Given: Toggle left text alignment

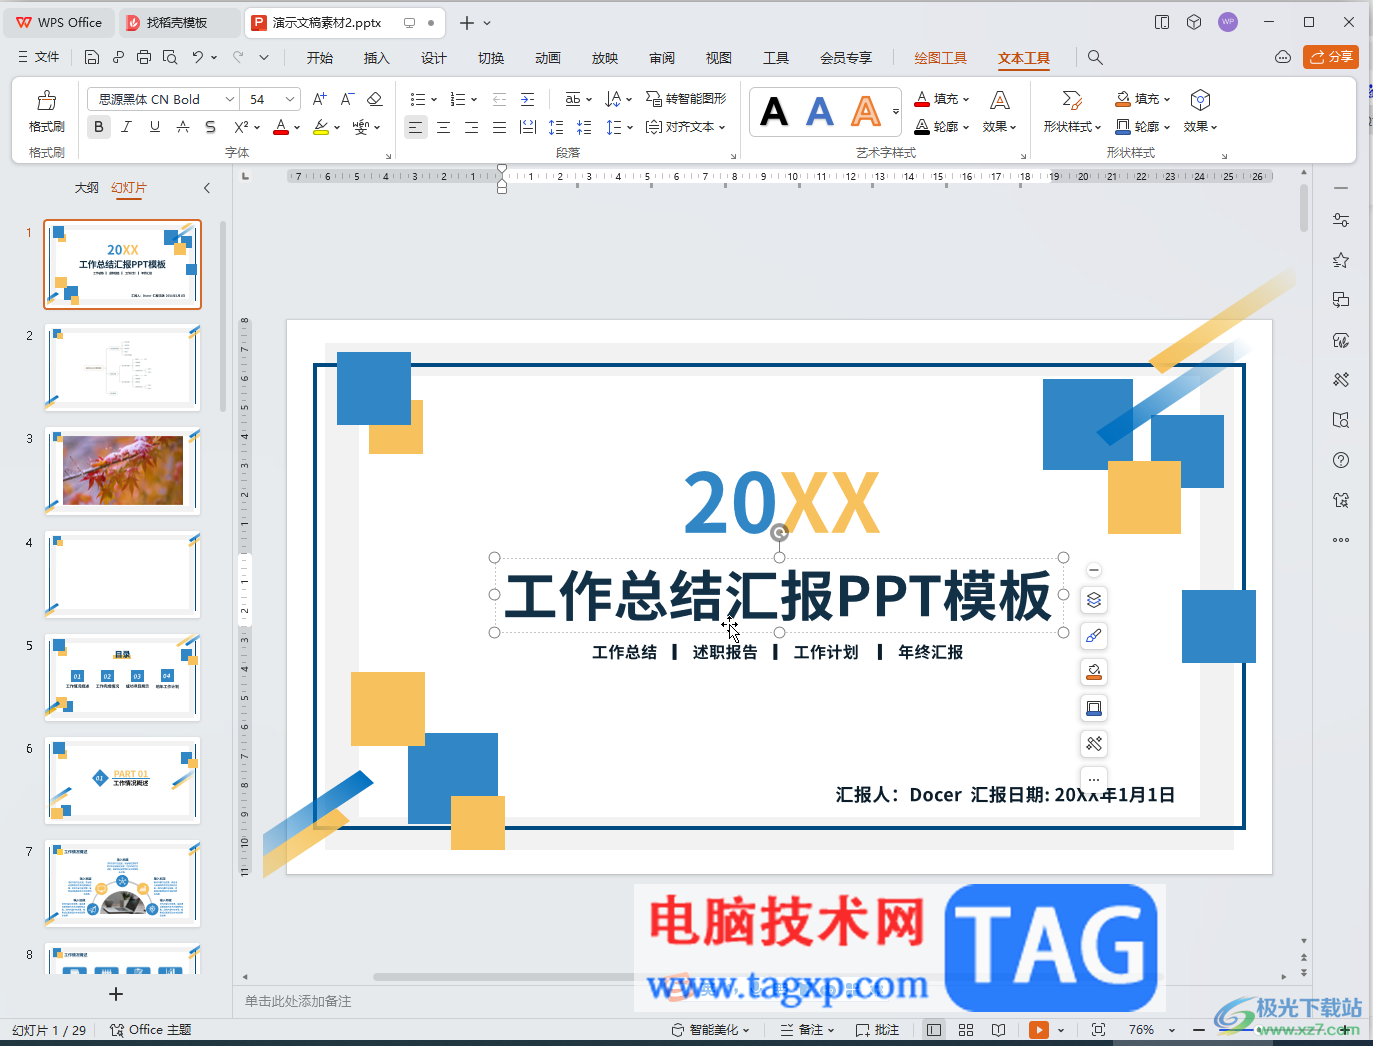Looking at the screenshot, I should (x=415, y=127).
